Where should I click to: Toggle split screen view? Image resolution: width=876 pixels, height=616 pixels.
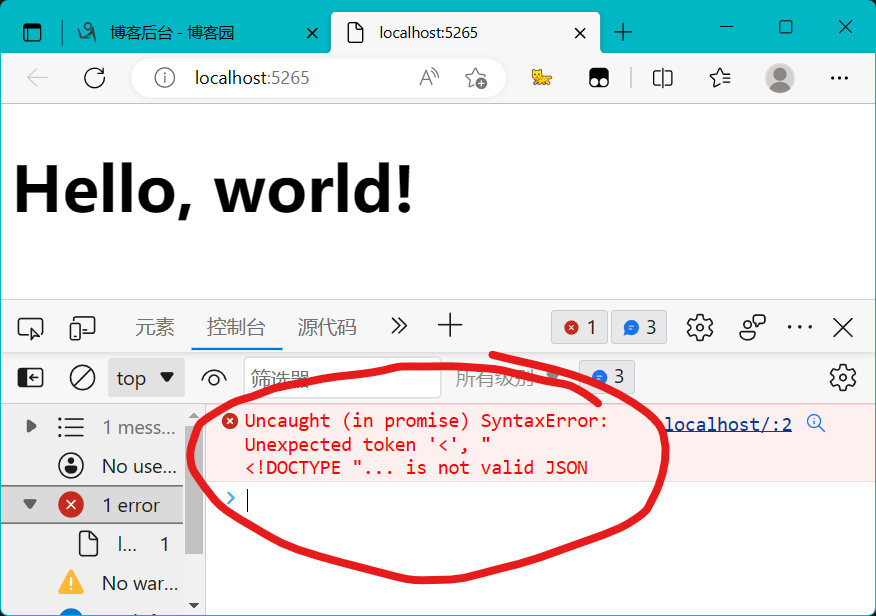tap(663, 78)
